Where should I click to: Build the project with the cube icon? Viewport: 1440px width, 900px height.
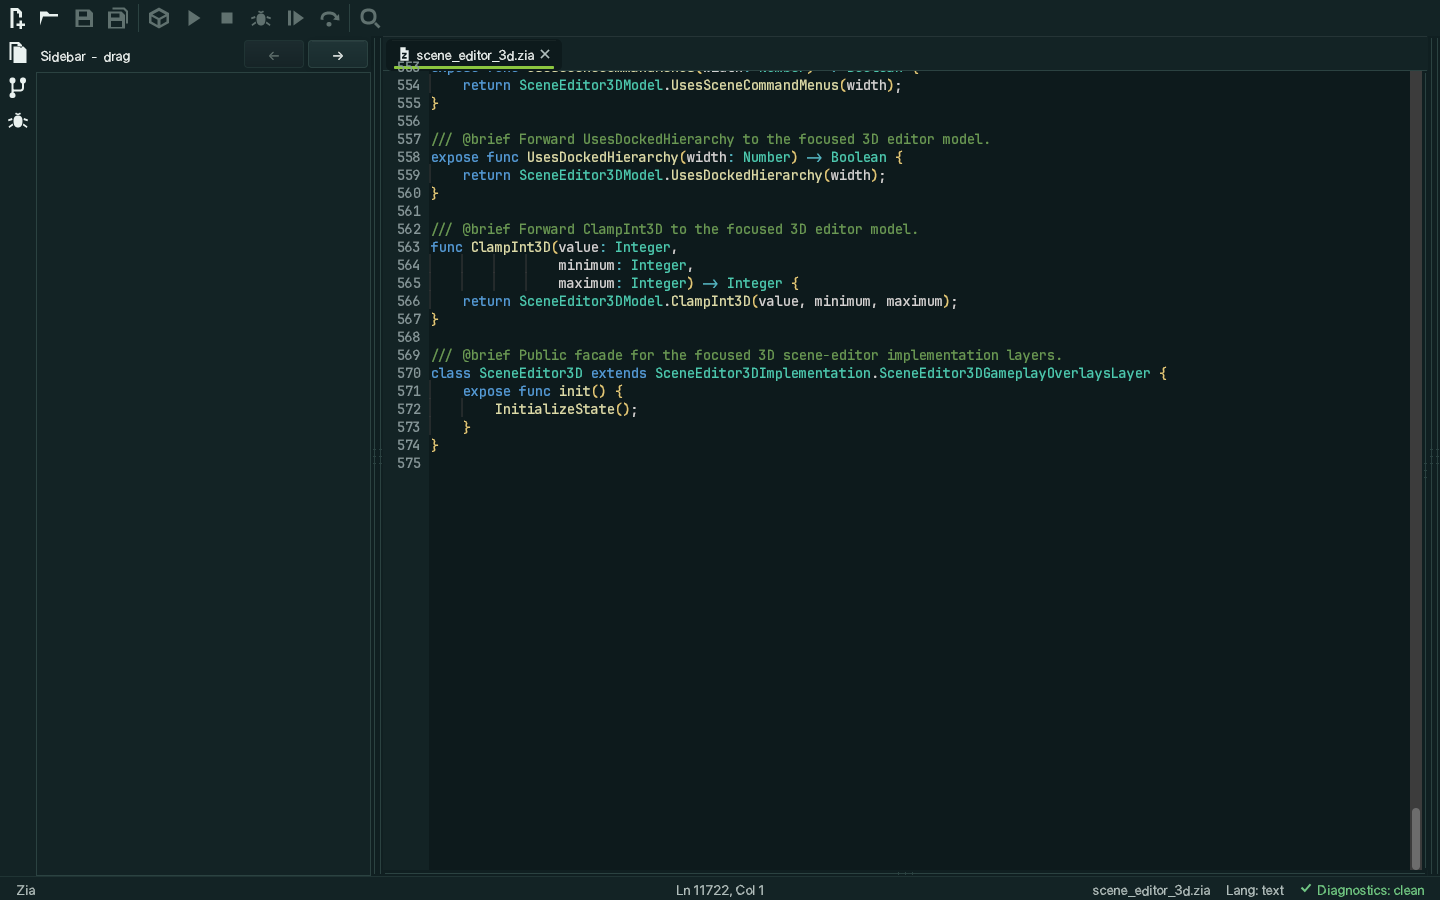(x=159, y=18)
